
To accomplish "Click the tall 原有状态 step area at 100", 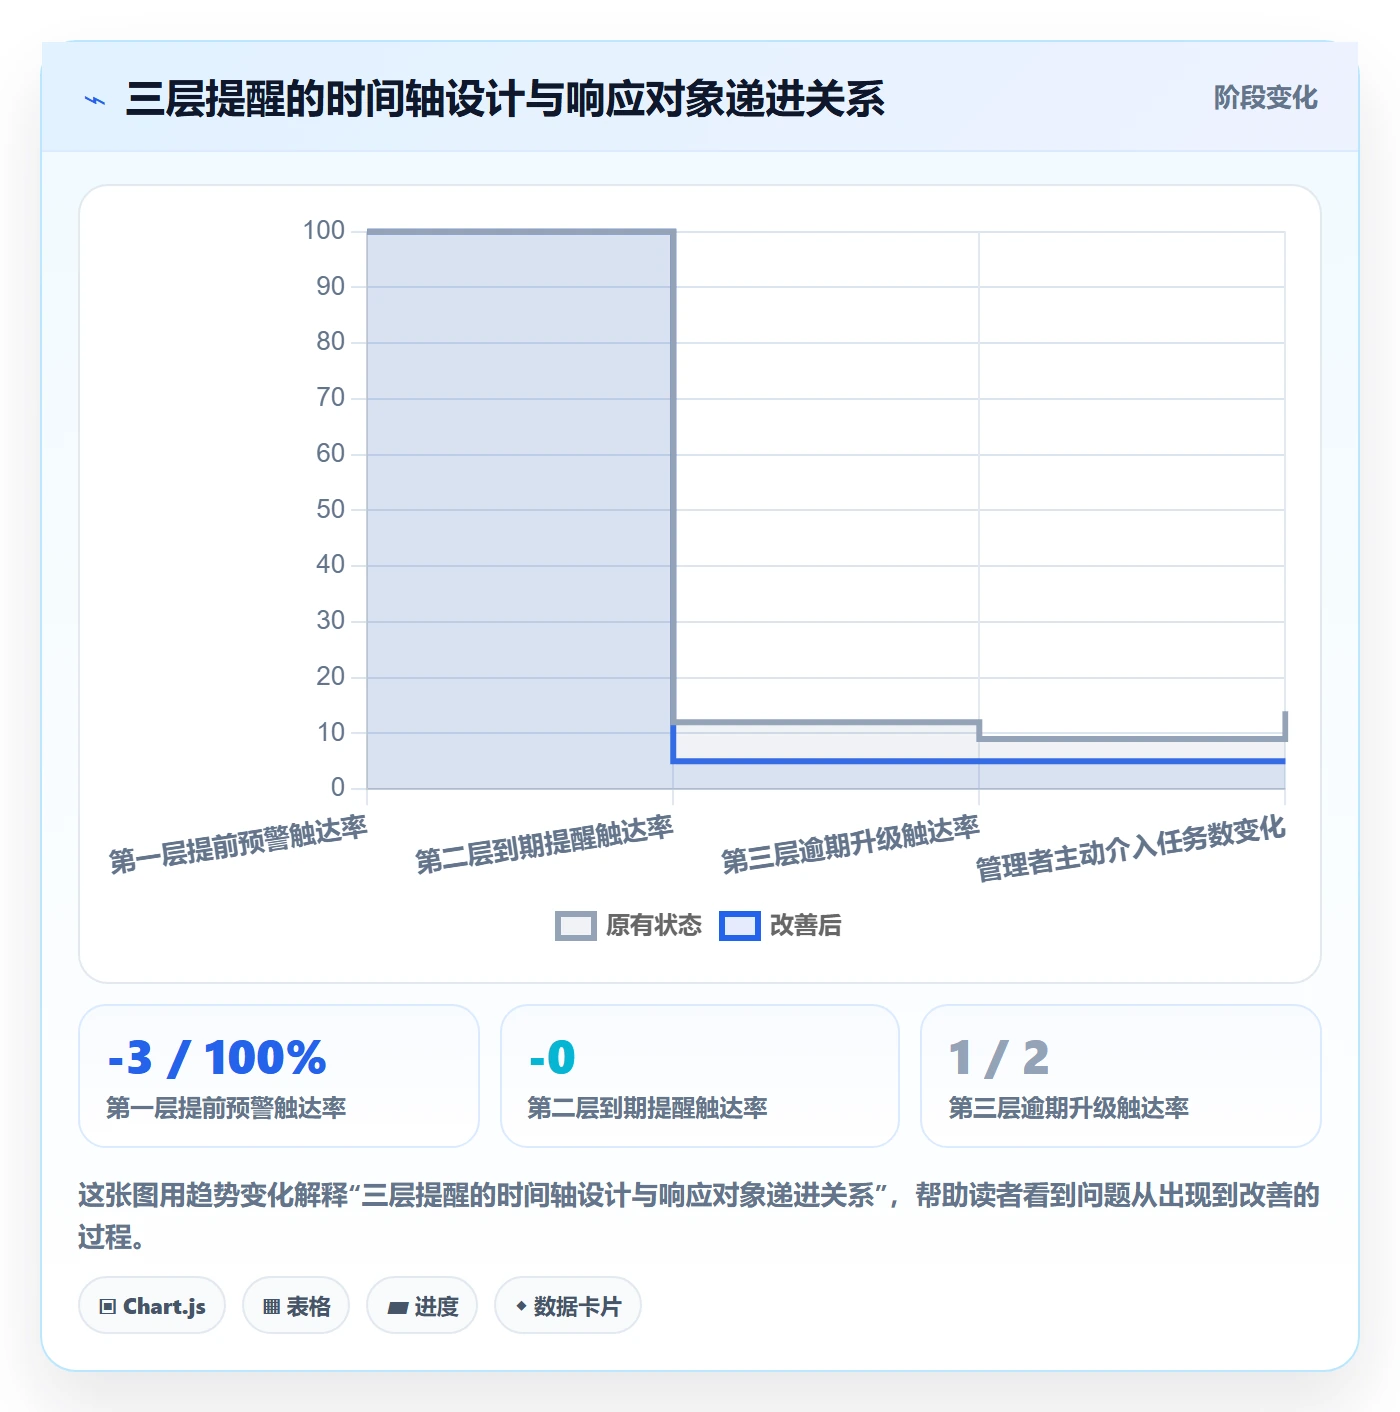I will point(520,510).
